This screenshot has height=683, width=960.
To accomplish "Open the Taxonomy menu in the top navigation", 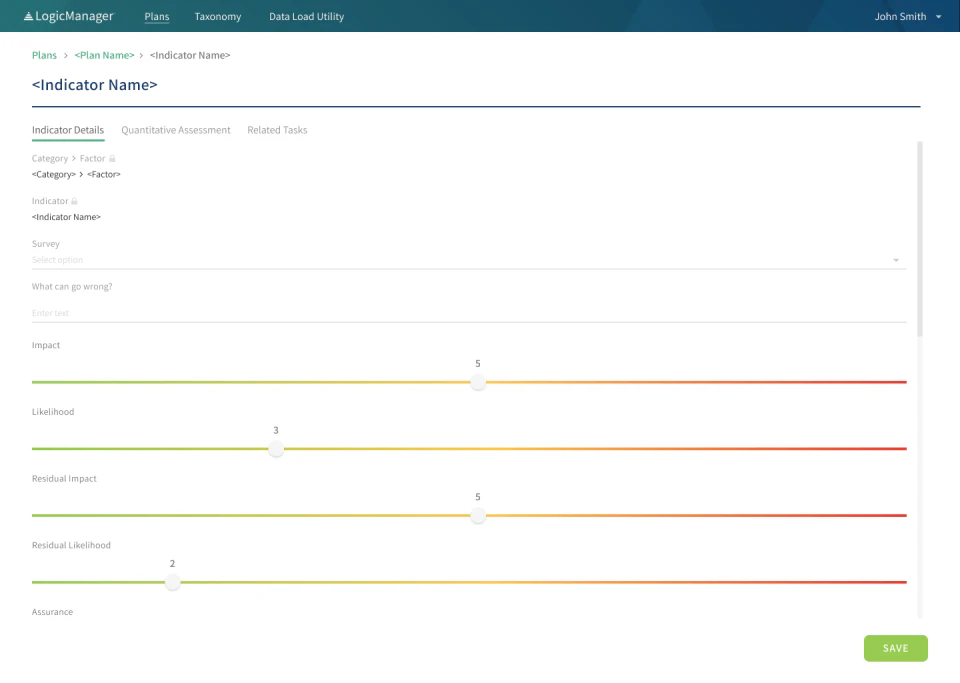I will (x=217, y=16).
